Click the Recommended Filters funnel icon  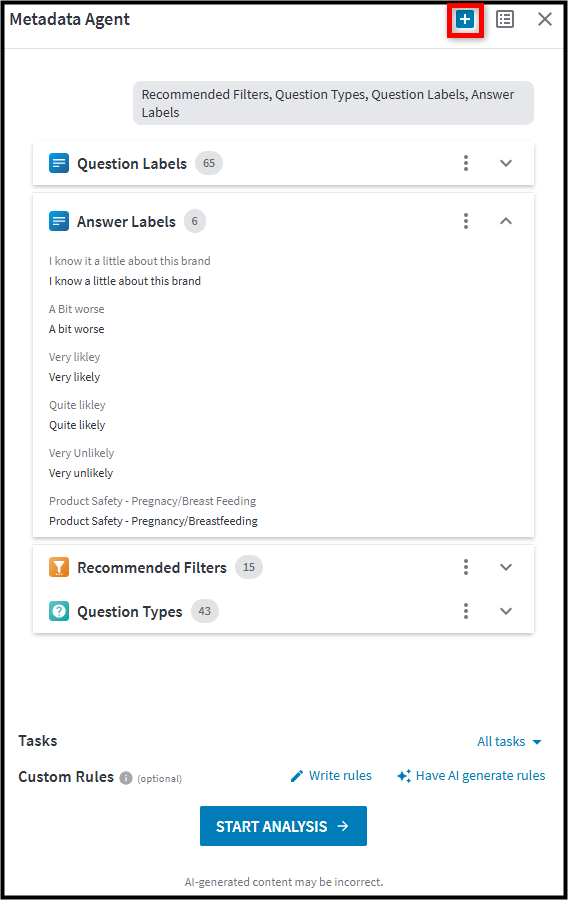click(x=59, y=567)
